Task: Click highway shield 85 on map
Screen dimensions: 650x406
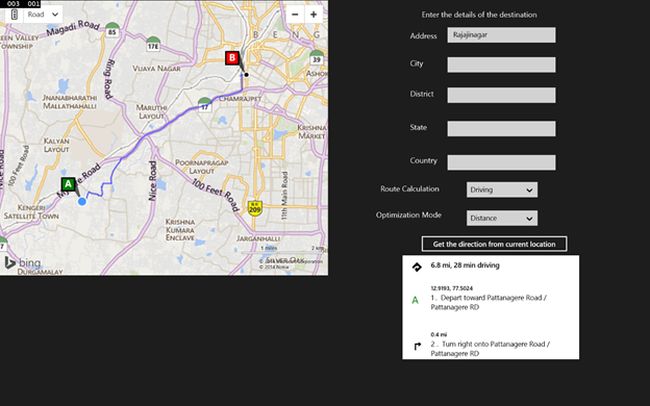Action: (x=112, y=30)
